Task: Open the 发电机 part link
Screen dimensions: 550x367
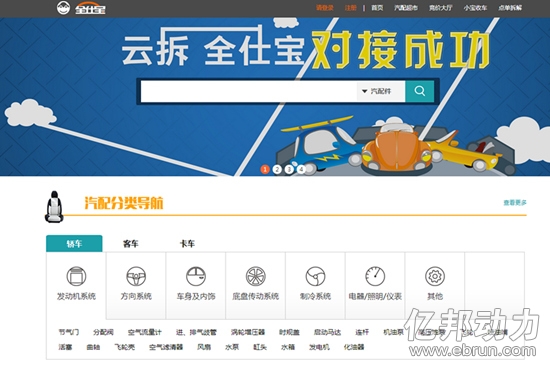Action: click(319, 347)
